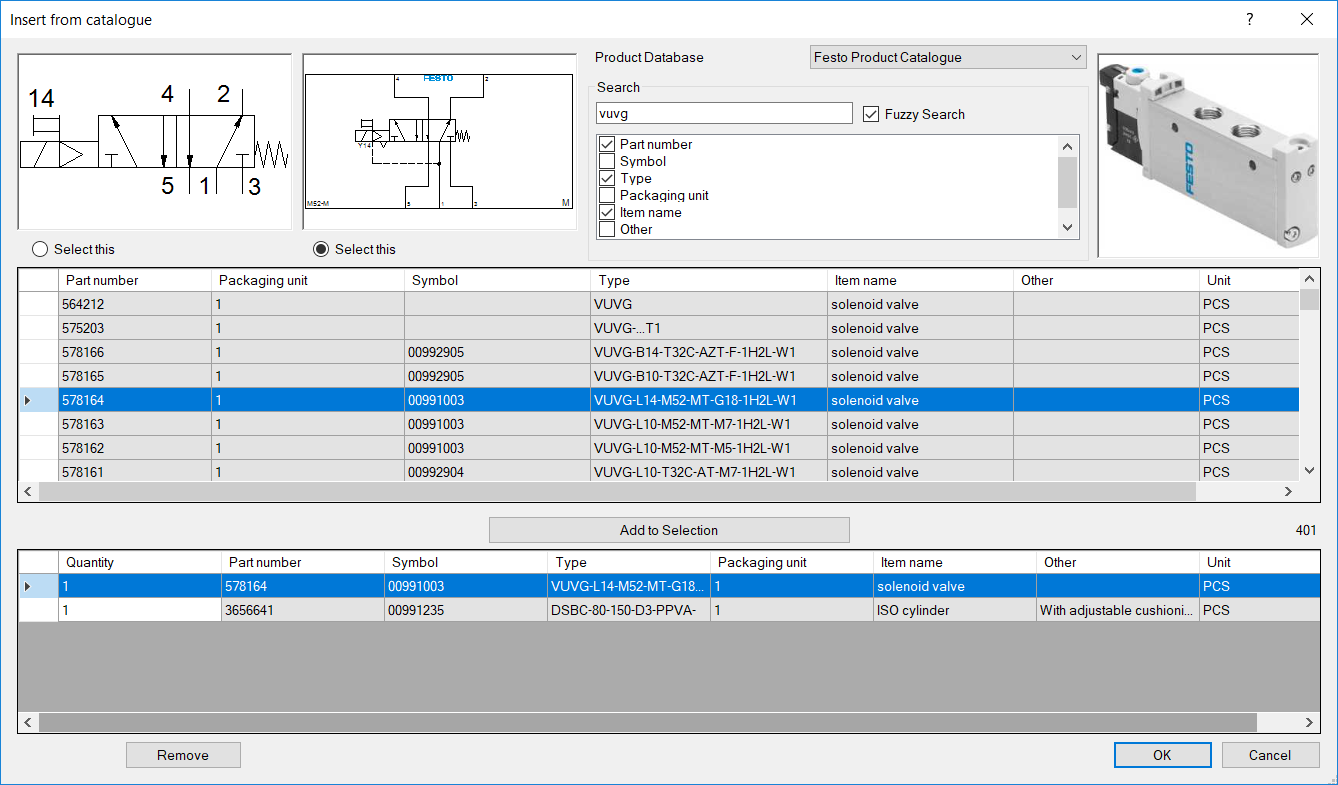The width and height of the screenshot is (1338, 785).
Task: Toggle the Fuzzy Search checkbox
Action: point(870,114)
